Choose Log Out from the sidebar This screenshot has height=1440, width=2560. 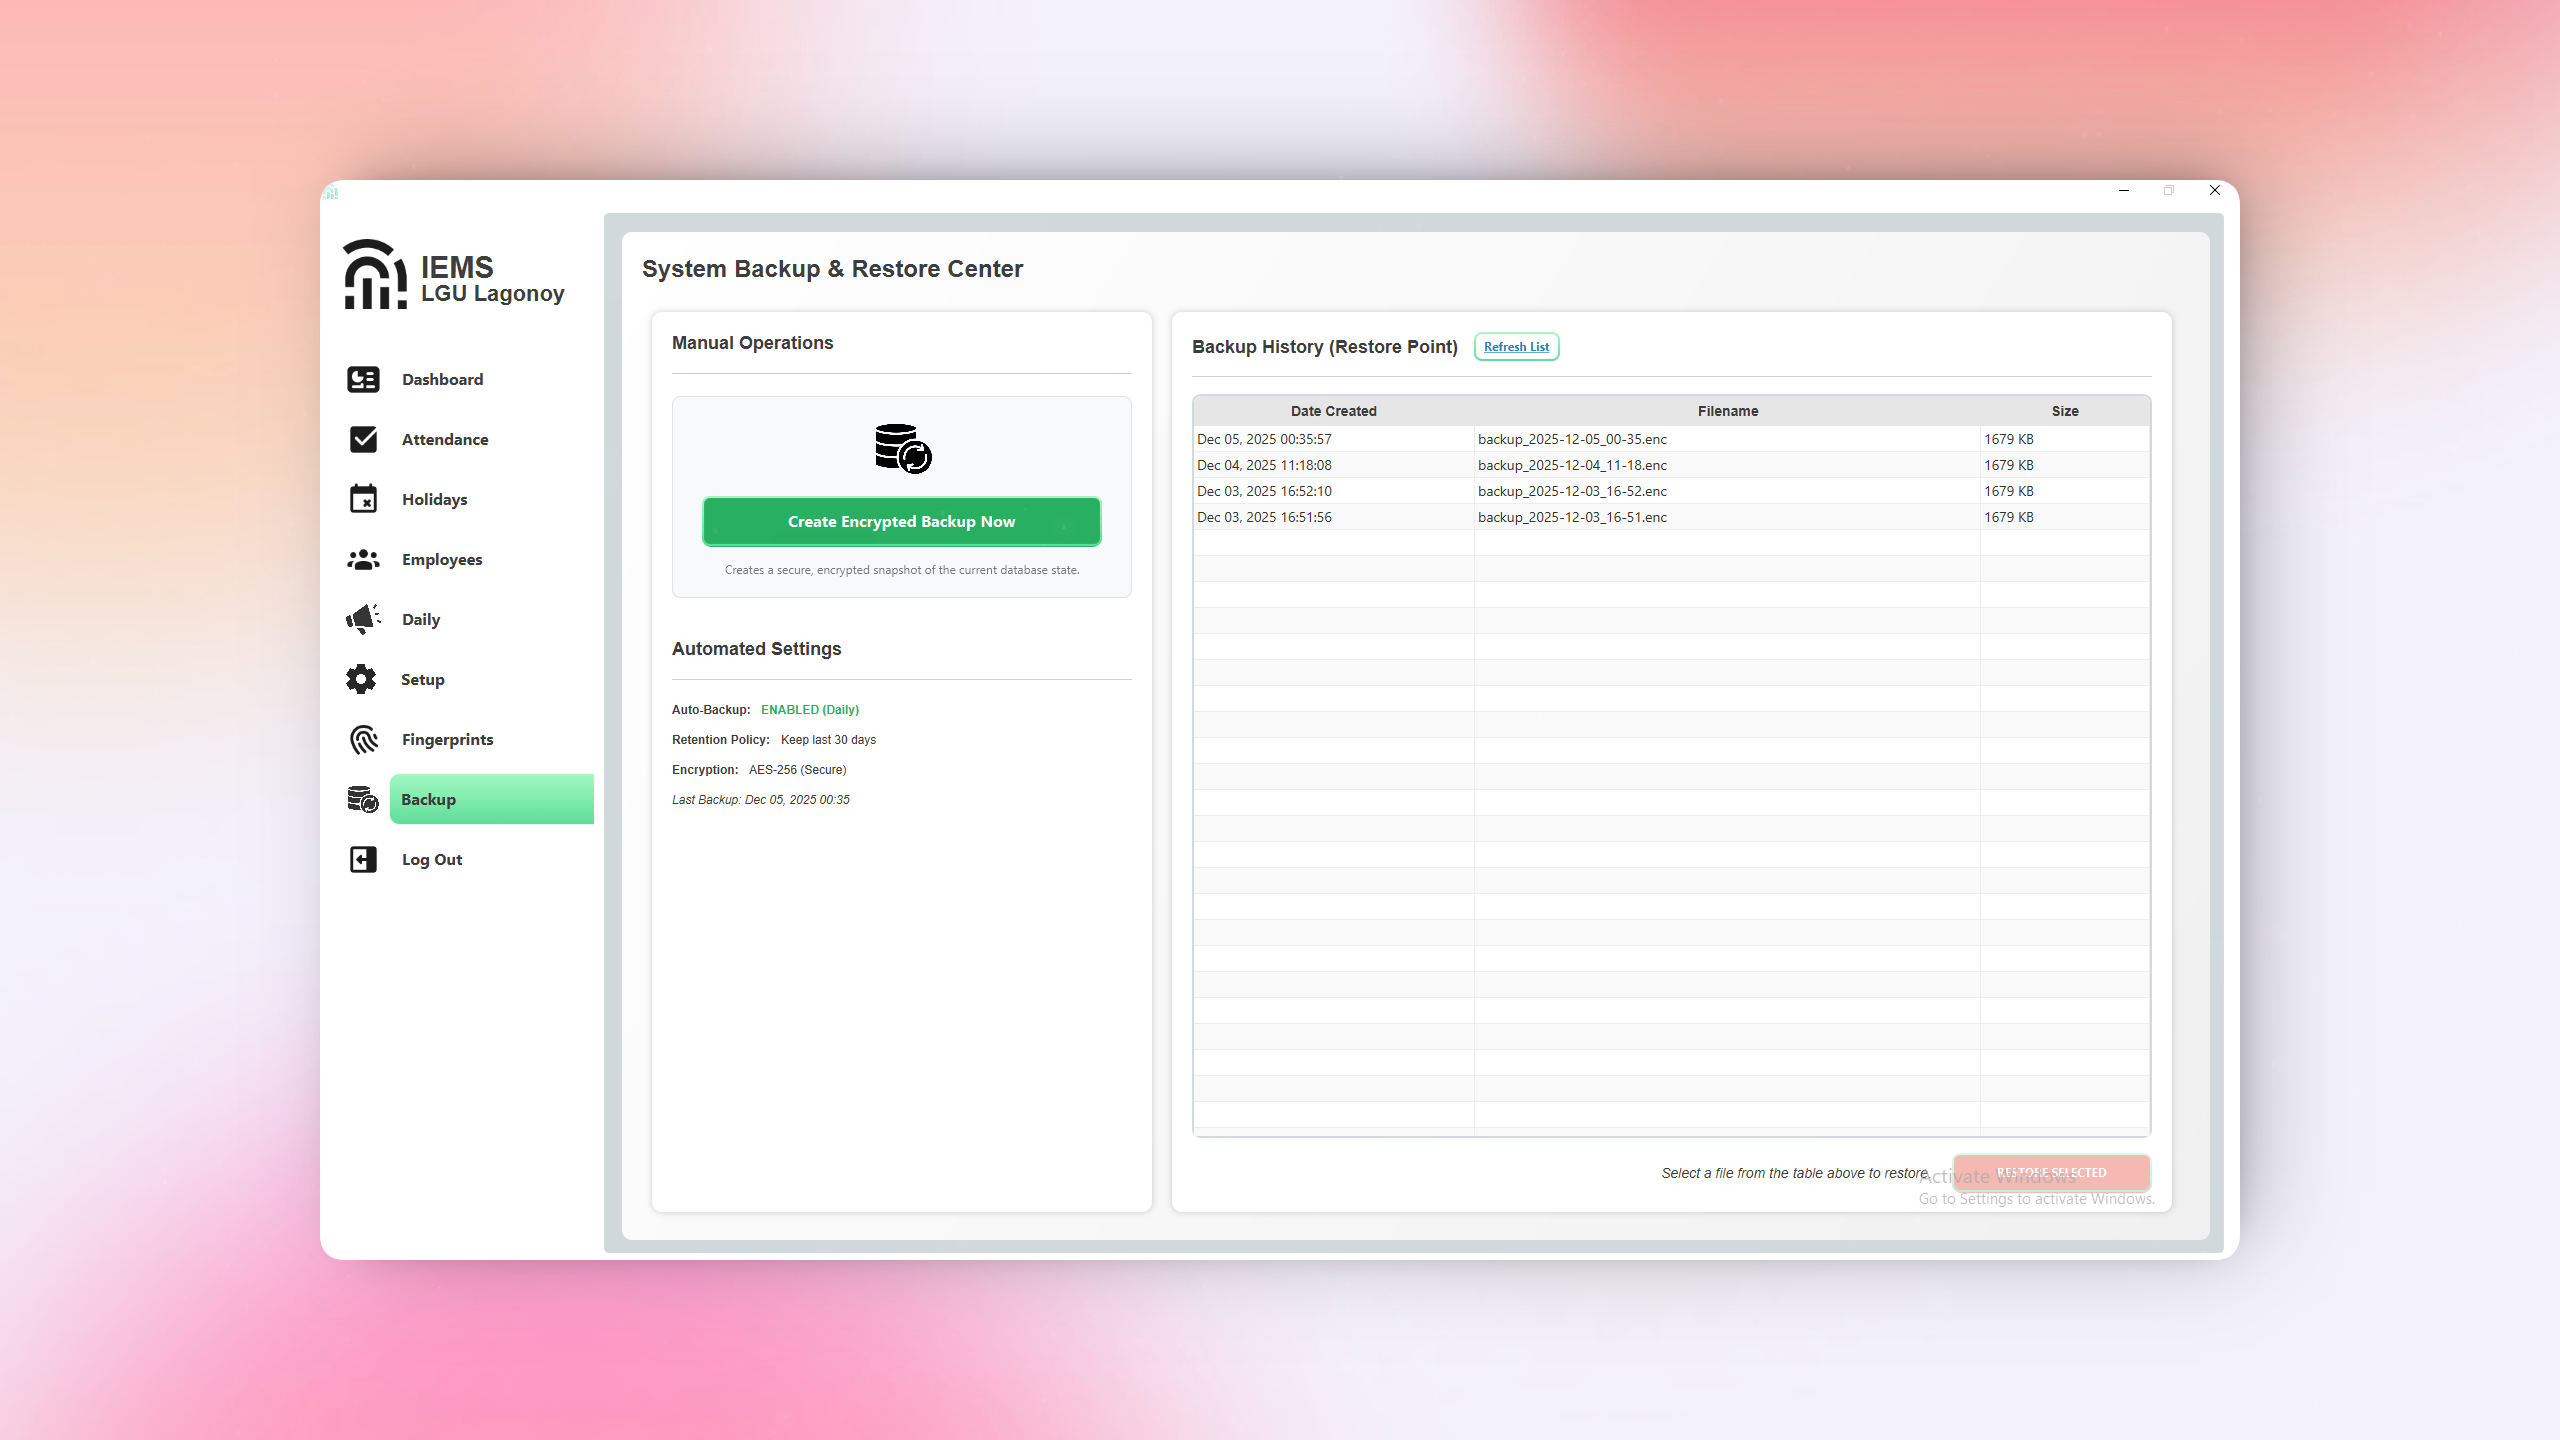[432, 860]
